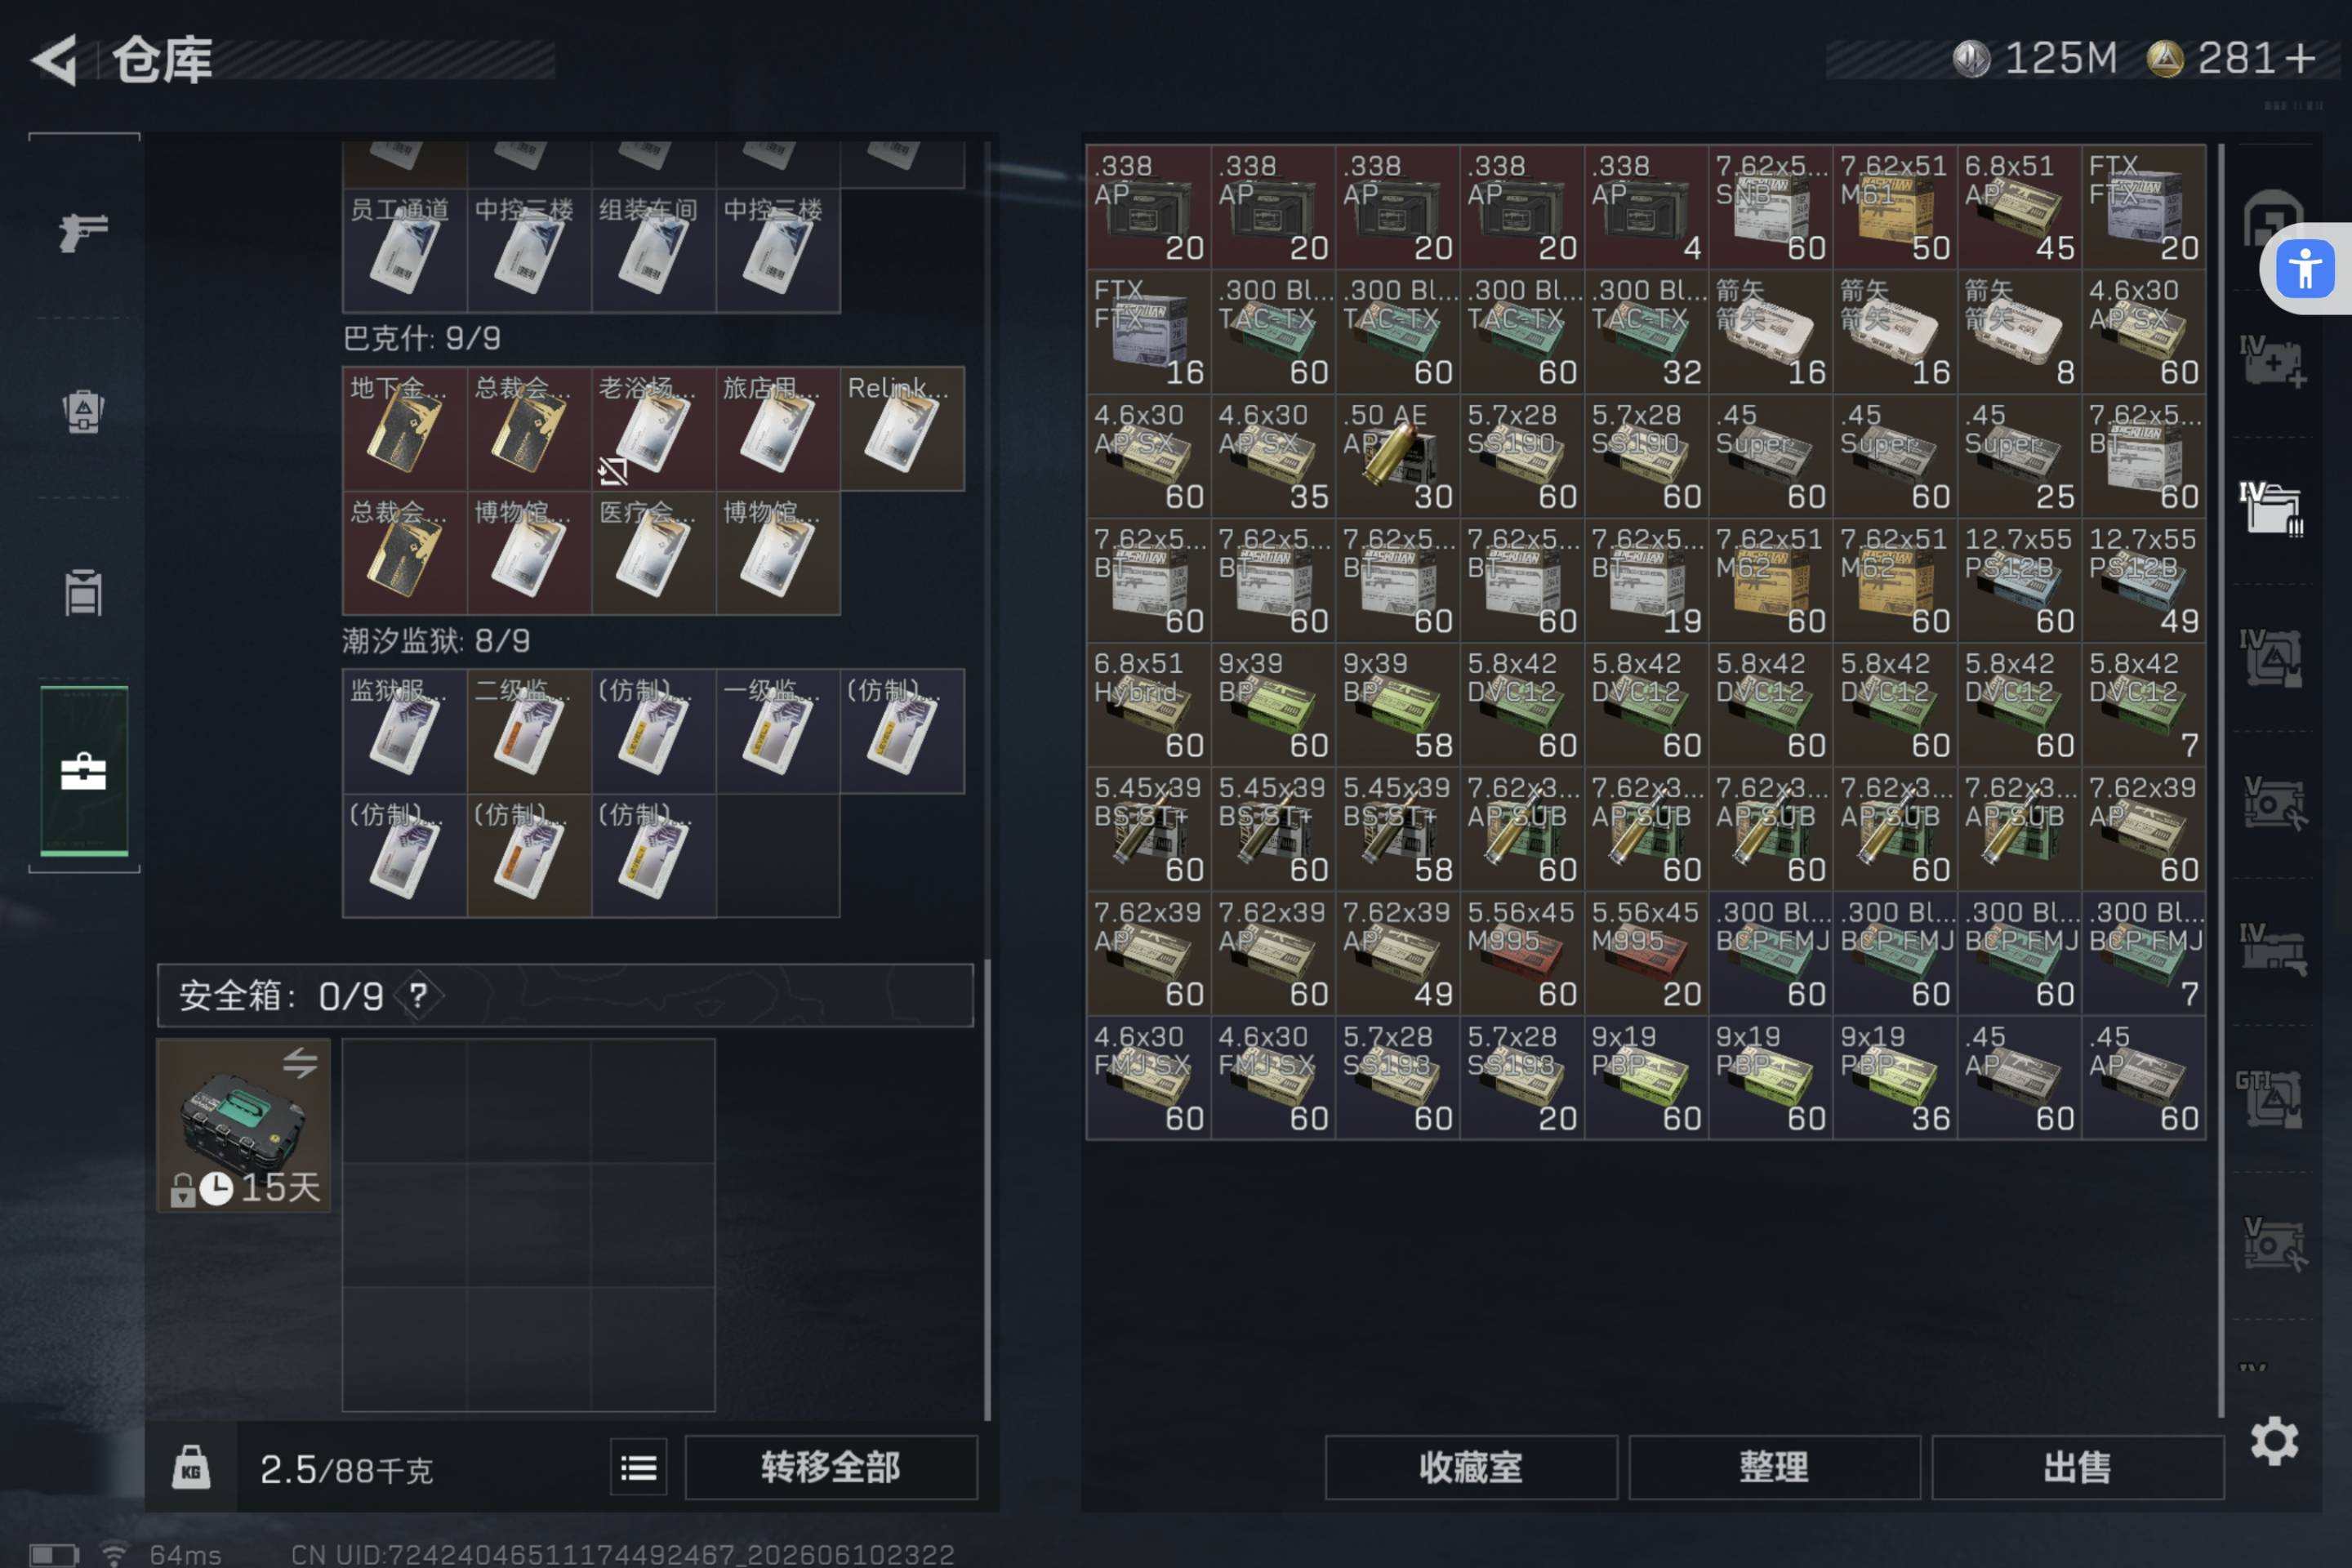Select the 9x19 PBP stack of 36
The width and height of the screenshot is (2352, 1568).
1895,1079
